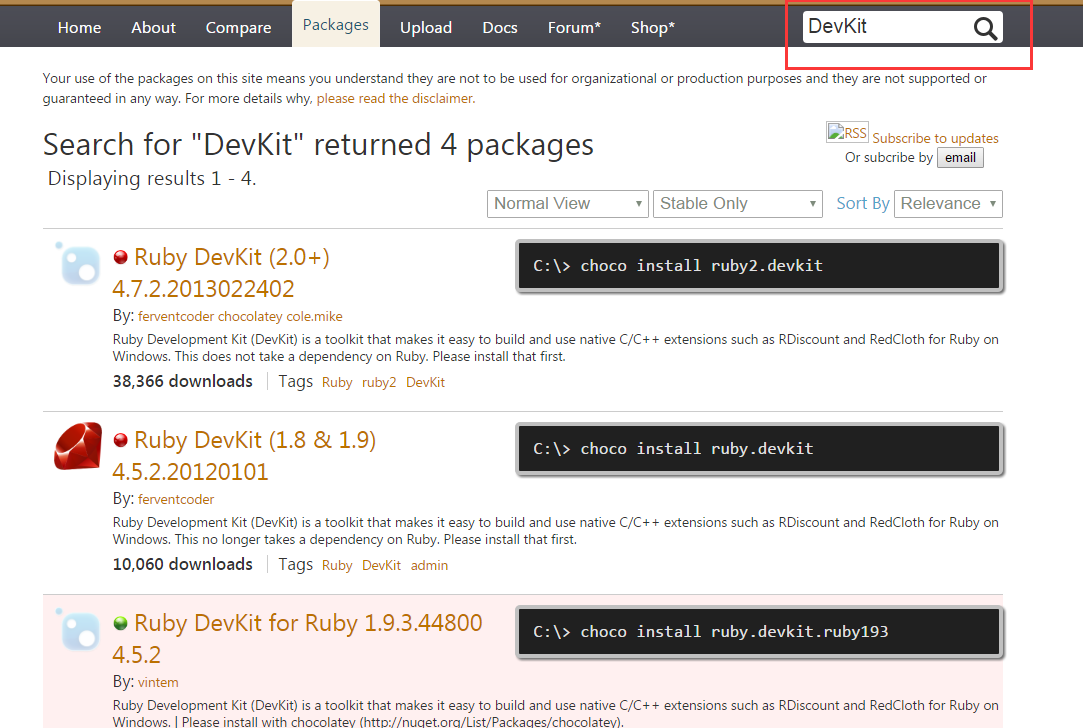
Task: Select the Packages tab
Action: [x=336, y=25]
